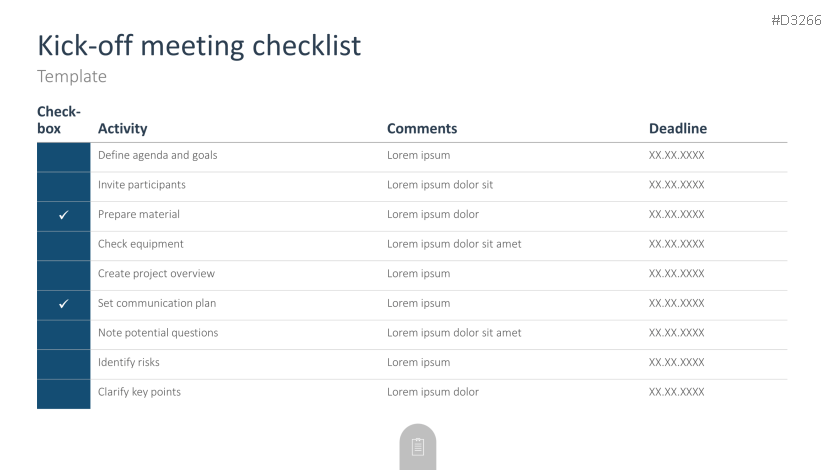836x470 pixels.
Task: Click the comment for Check equipment row
Action: (454, 244)
